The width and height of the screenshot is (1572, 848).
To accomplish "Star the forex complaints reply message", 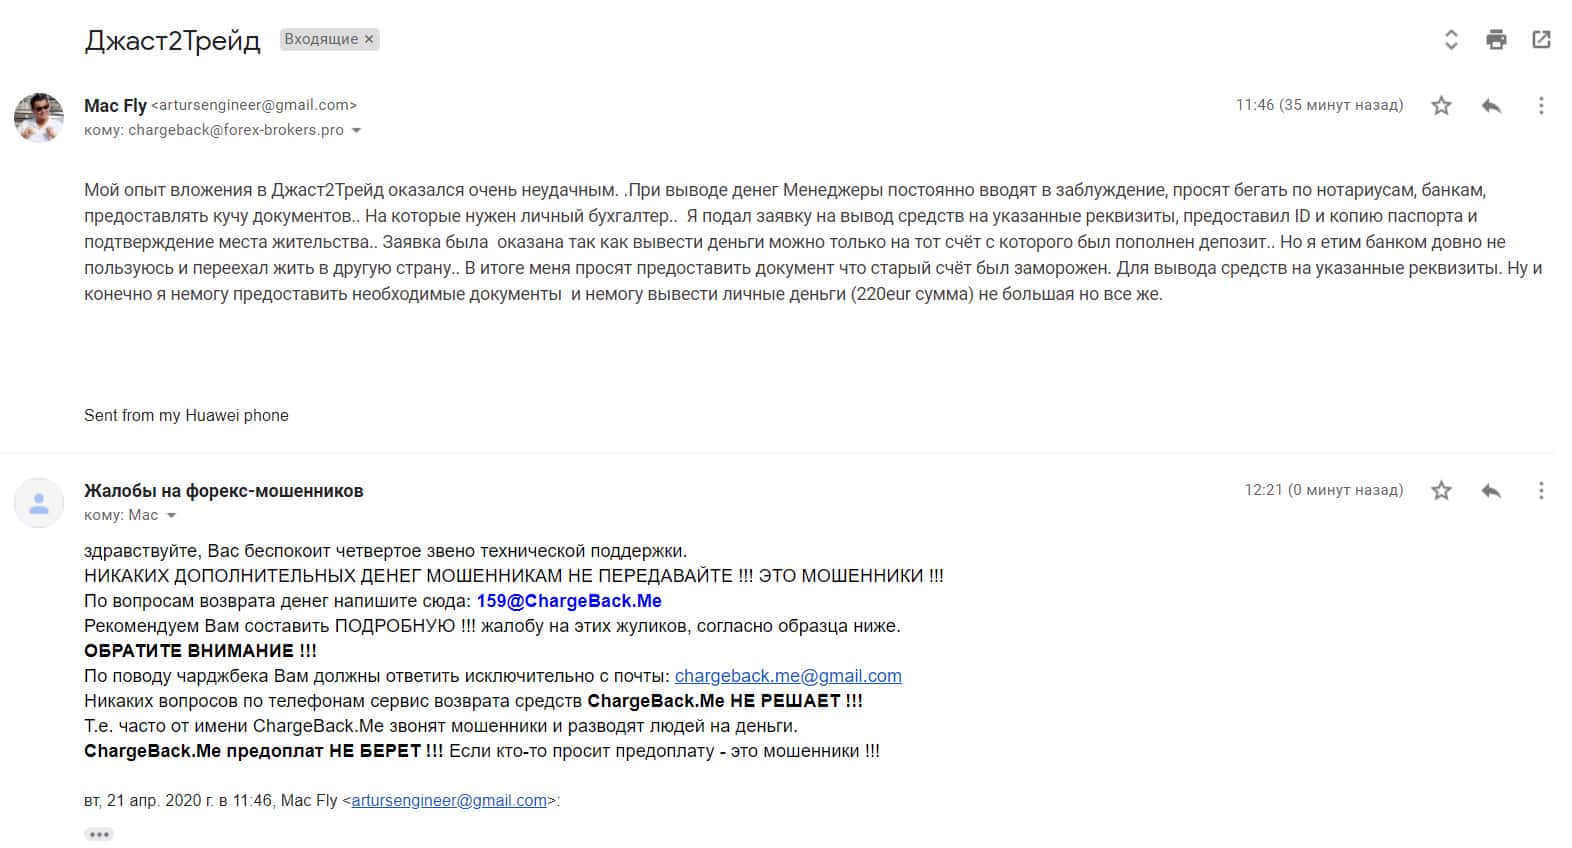I will tap(1441, 490).
